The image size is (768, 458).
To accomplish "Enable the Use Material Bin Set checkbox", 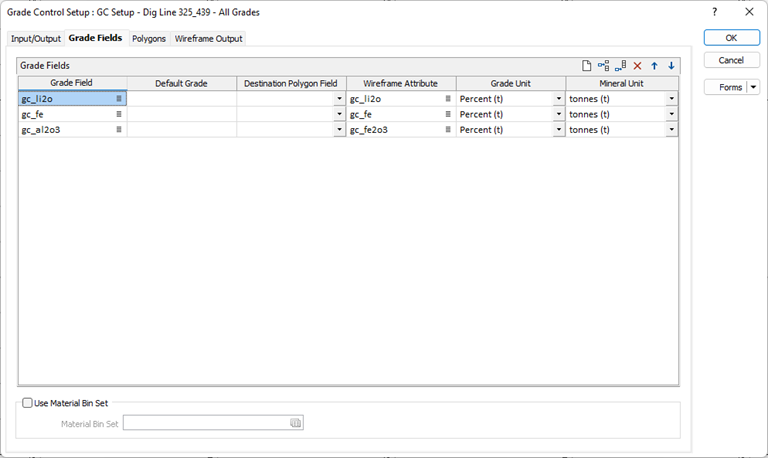I will tap(27, 403).
